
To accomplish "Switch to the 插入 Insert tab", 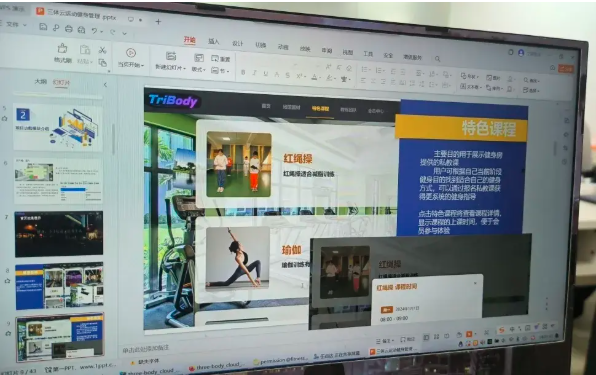I will click(214, 41).
